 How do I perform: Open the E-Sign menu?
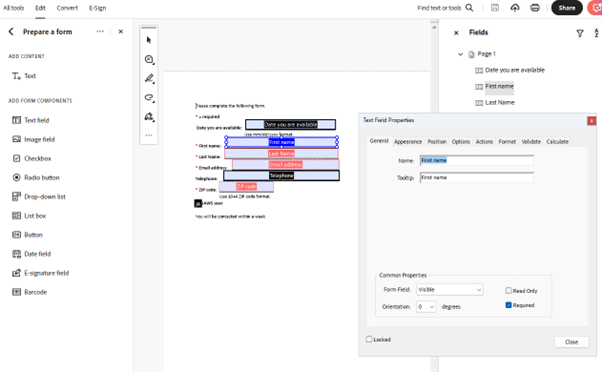(x=98, y=8)
